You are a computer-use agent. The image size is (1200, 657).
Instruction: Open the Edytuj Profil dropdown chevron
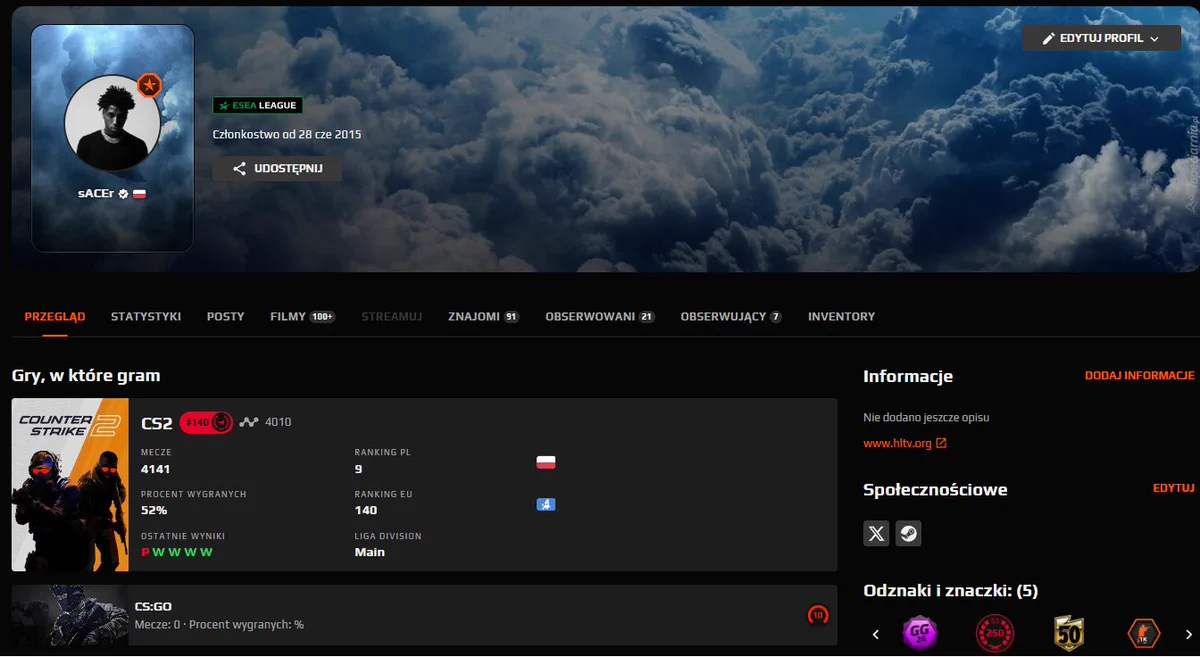tap(1154, 38)
